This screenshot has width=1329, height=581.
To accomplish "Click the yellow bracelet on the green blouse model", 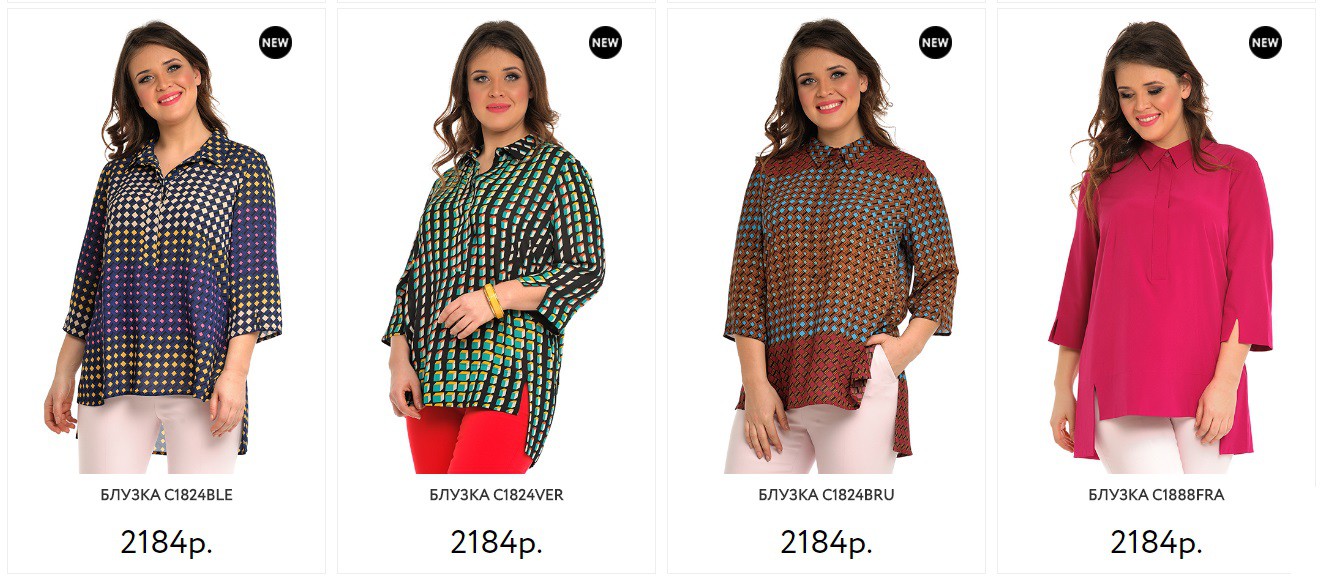I will pos(493,300).
